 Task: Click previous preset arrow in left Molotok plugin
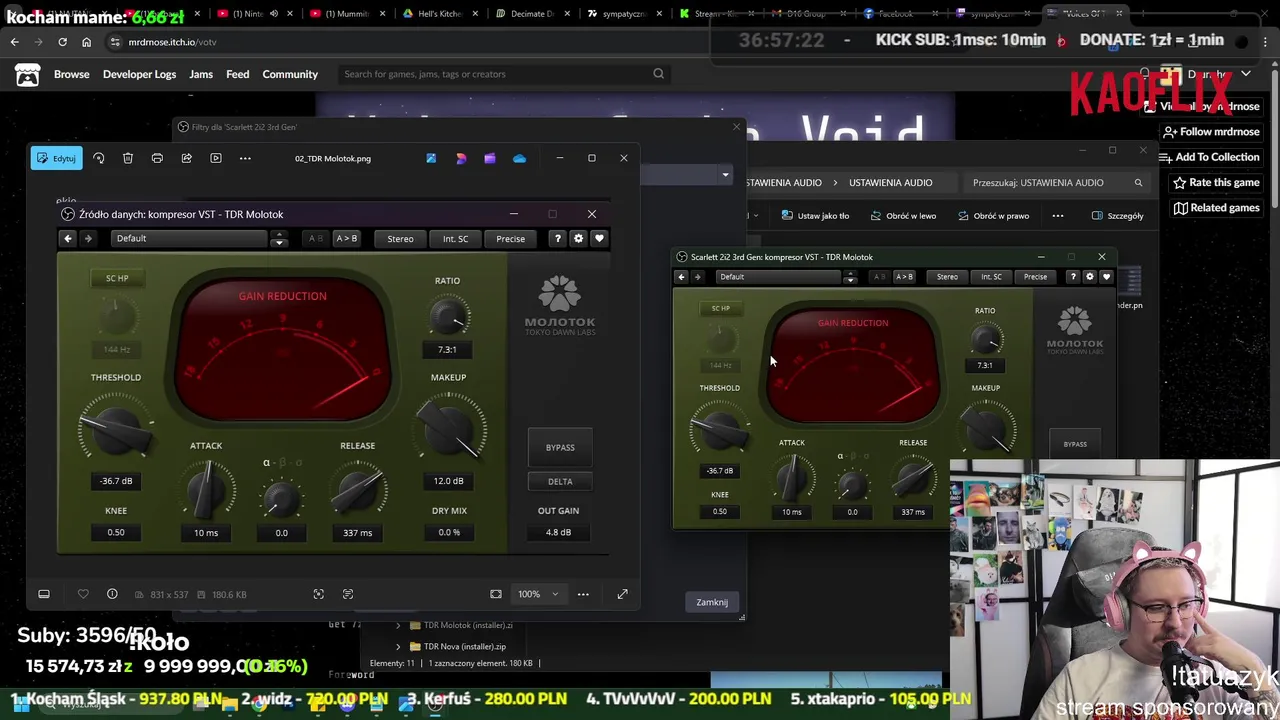68,238
